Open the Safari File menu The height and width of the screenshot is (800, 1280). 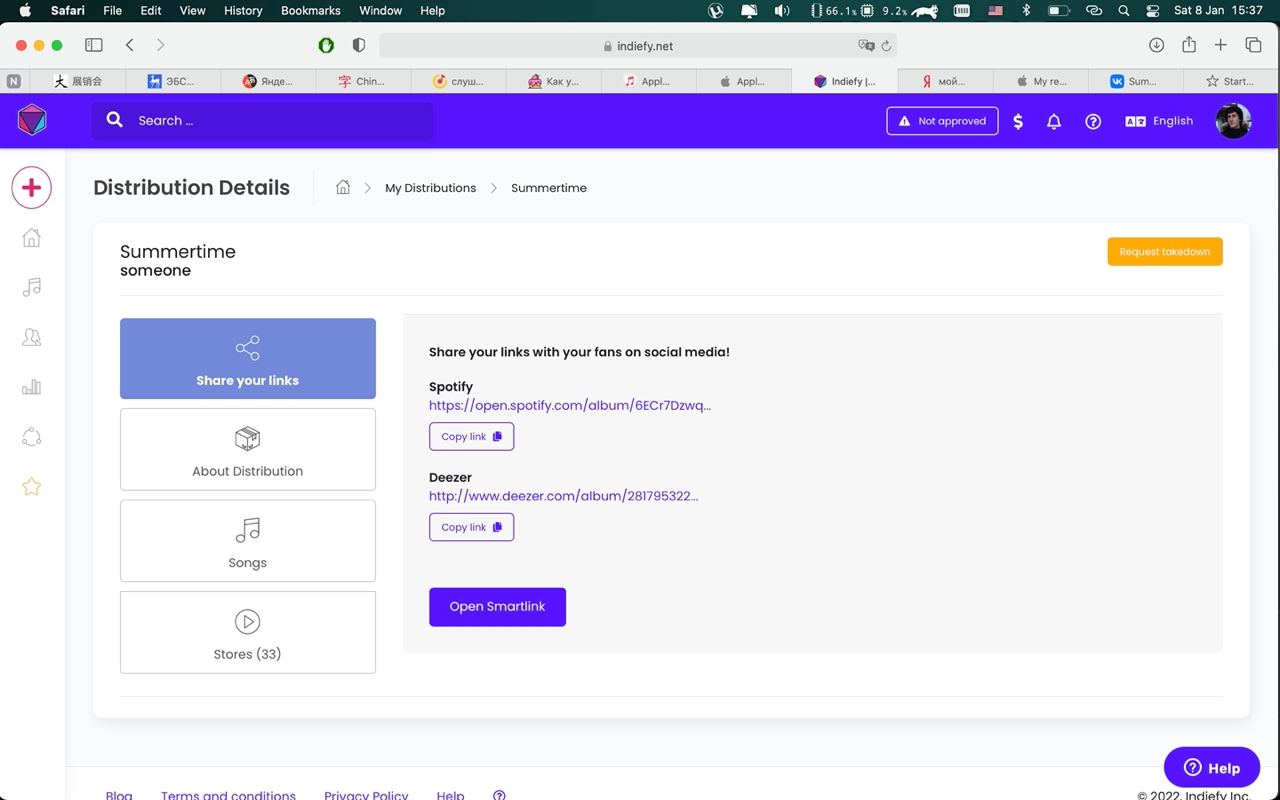tap(113, 11)
